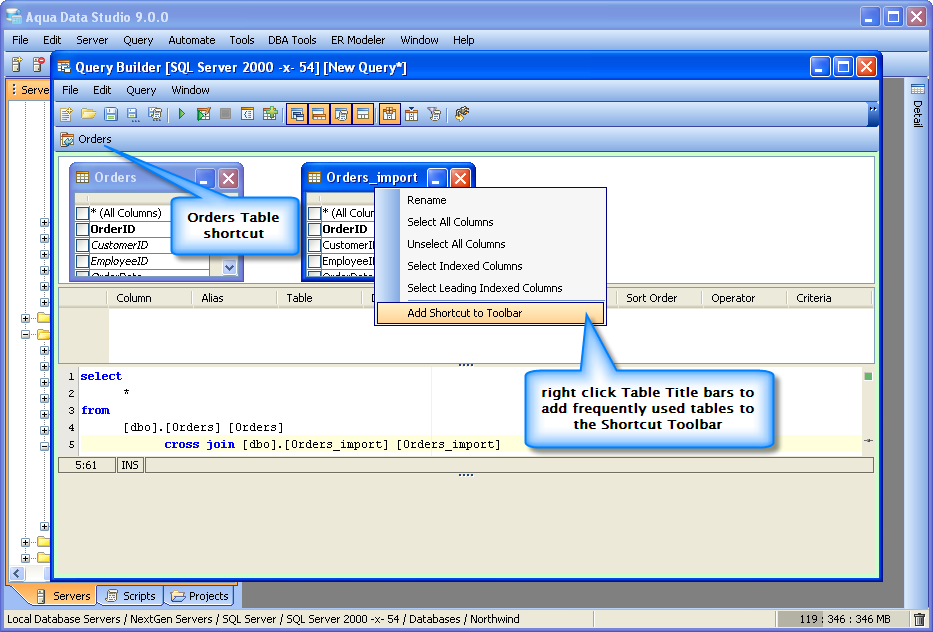The height and width of the screenshot is (632, 933).
Task: Click the table icon in the Orders_import title bar
Action: pos(314,177)
